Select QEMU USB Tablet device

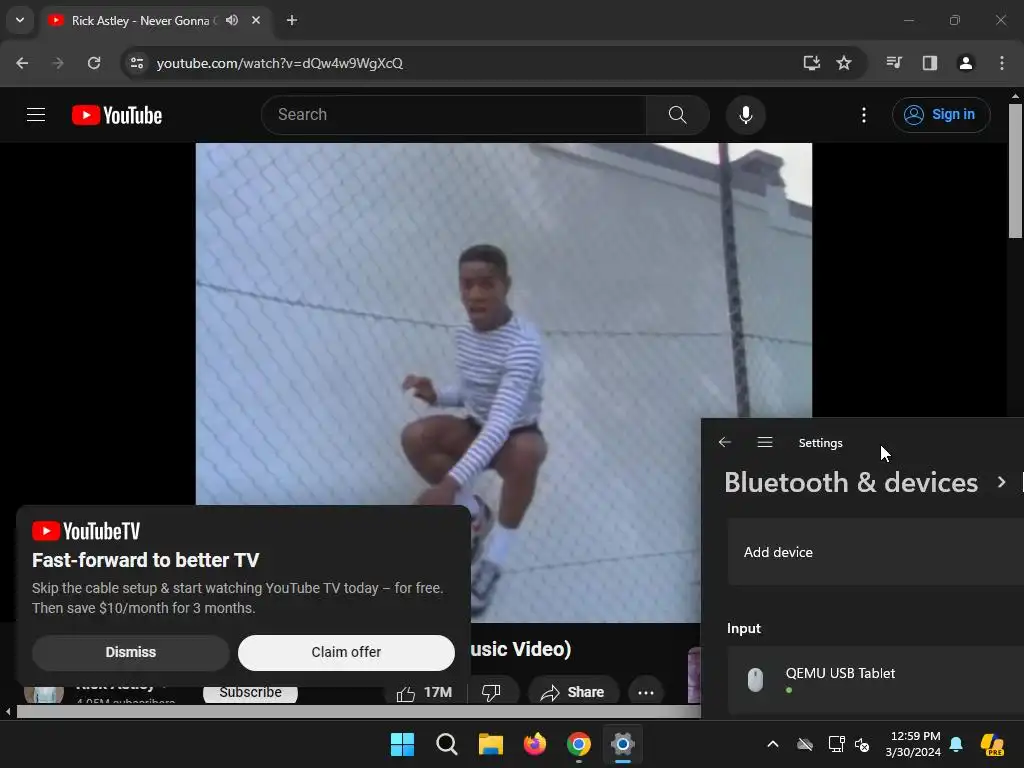(875, 680)
